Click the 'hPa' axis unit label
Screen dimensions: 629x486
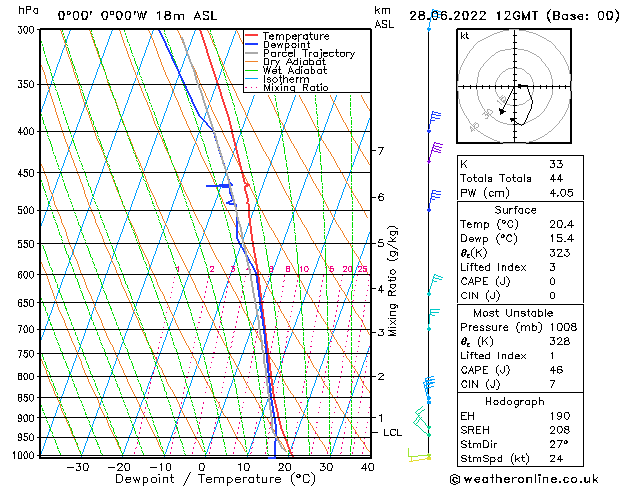pyautogui.click(x=28, y=11)
